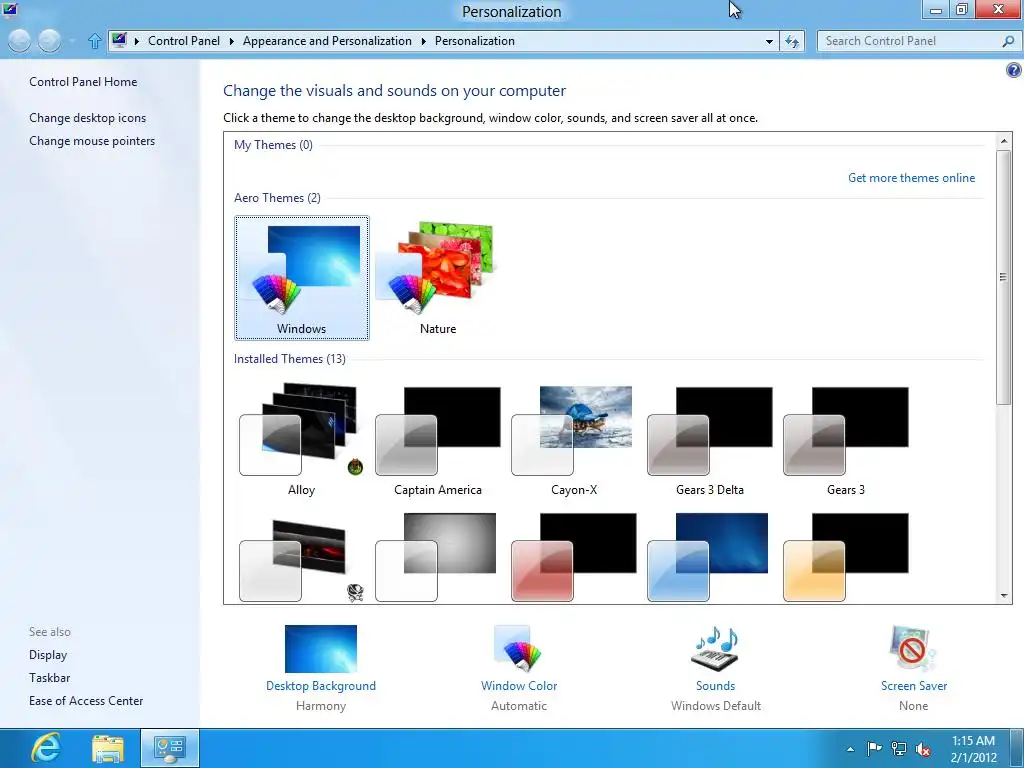The image size is (1024, 768).
Task: Choose the gray gradient theme thumbnail
Action: (436, 557)
